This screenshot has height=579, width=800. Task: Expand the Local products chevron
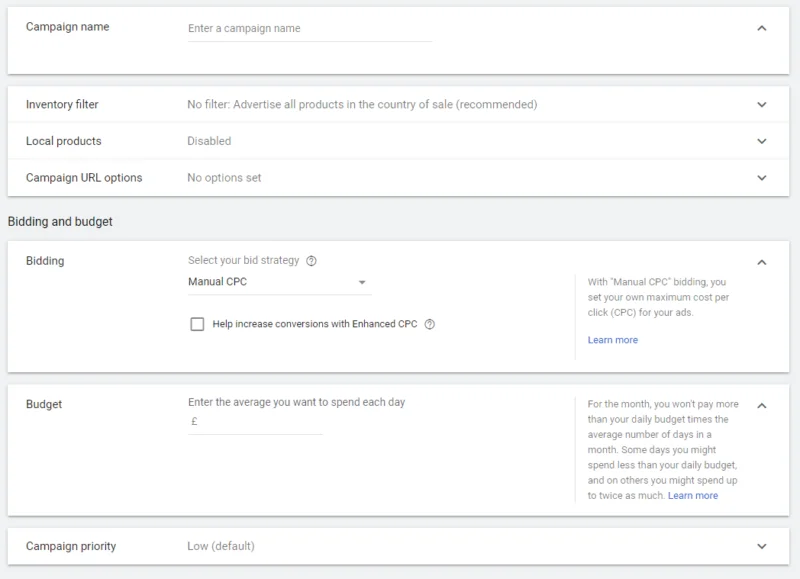coord(762,141)
